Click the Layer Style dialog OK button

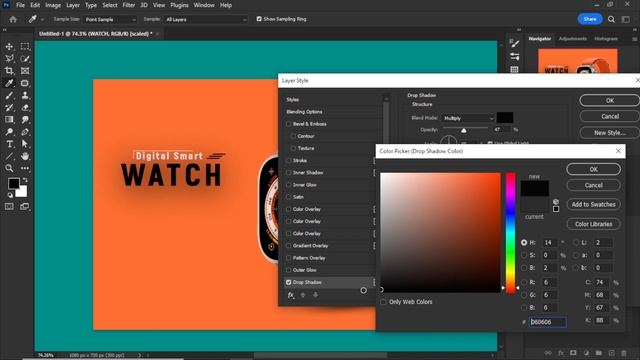coord(610,100)
